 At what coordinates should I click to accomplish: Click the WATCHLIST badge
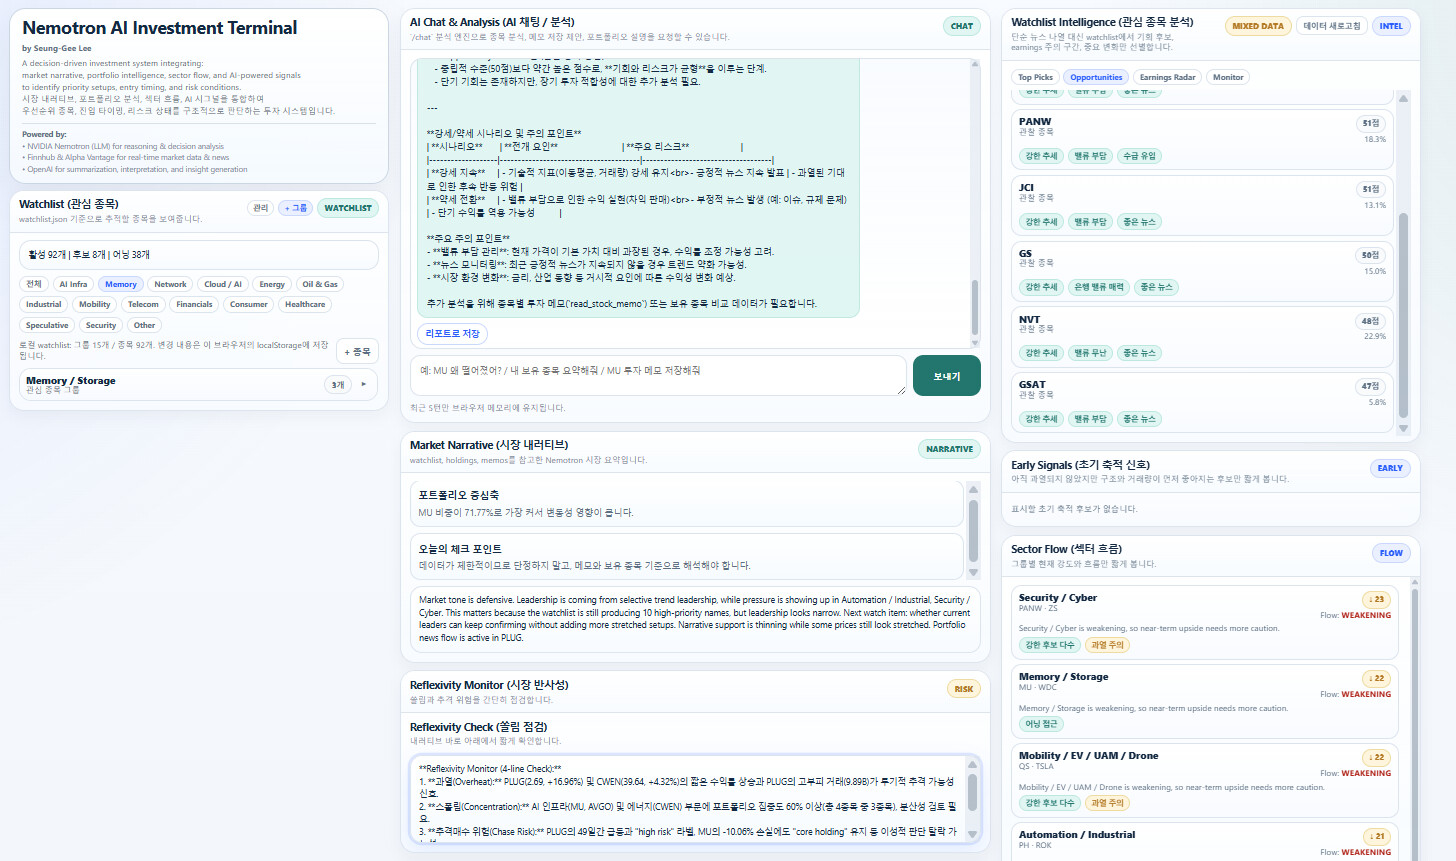[348, 208]
